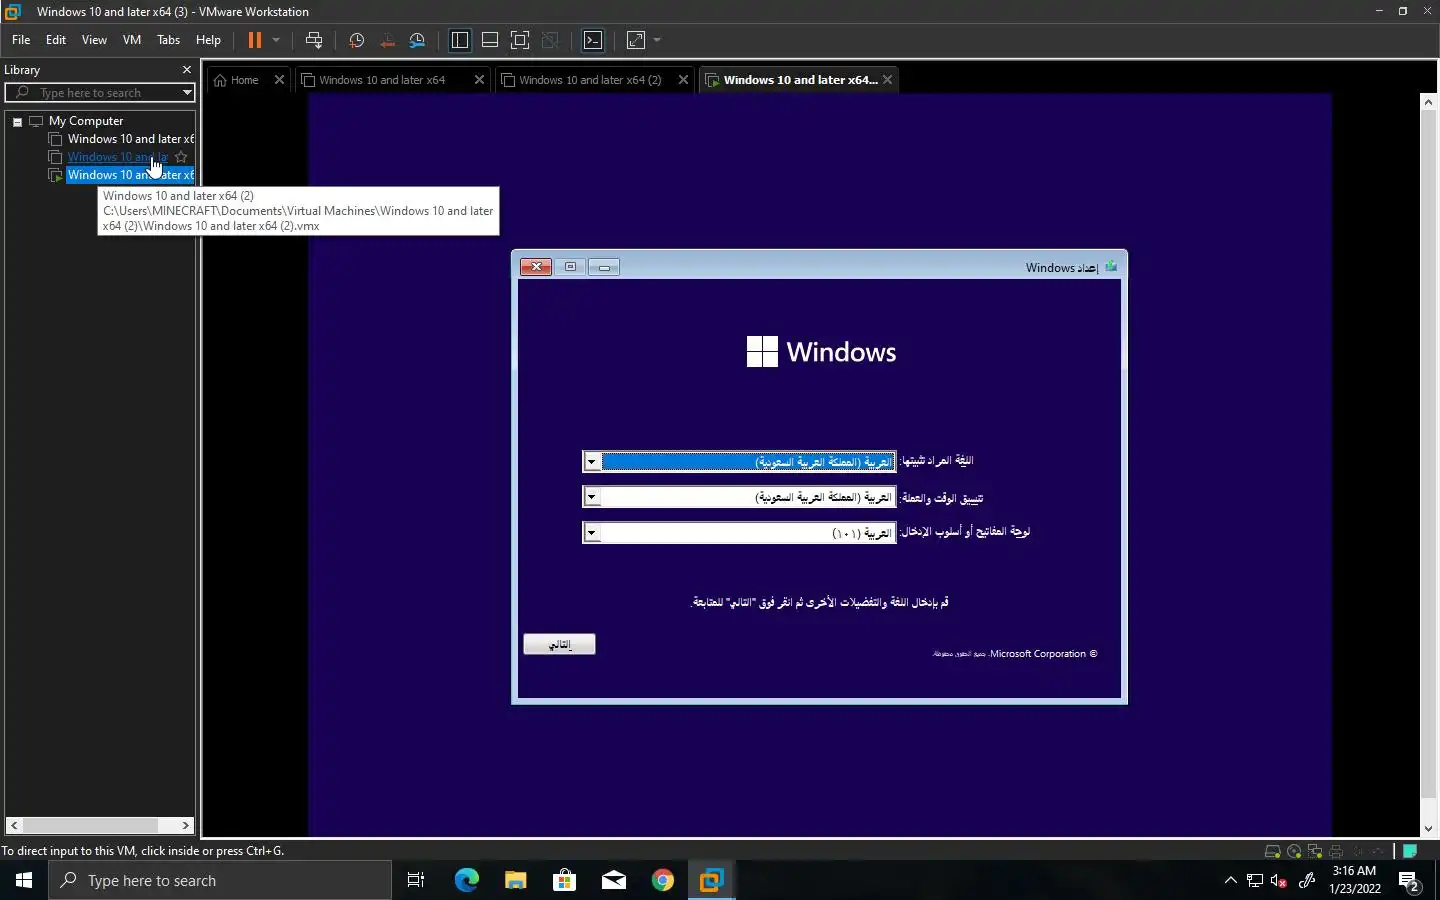Toggle the console view icon

(x=593, y=40)
